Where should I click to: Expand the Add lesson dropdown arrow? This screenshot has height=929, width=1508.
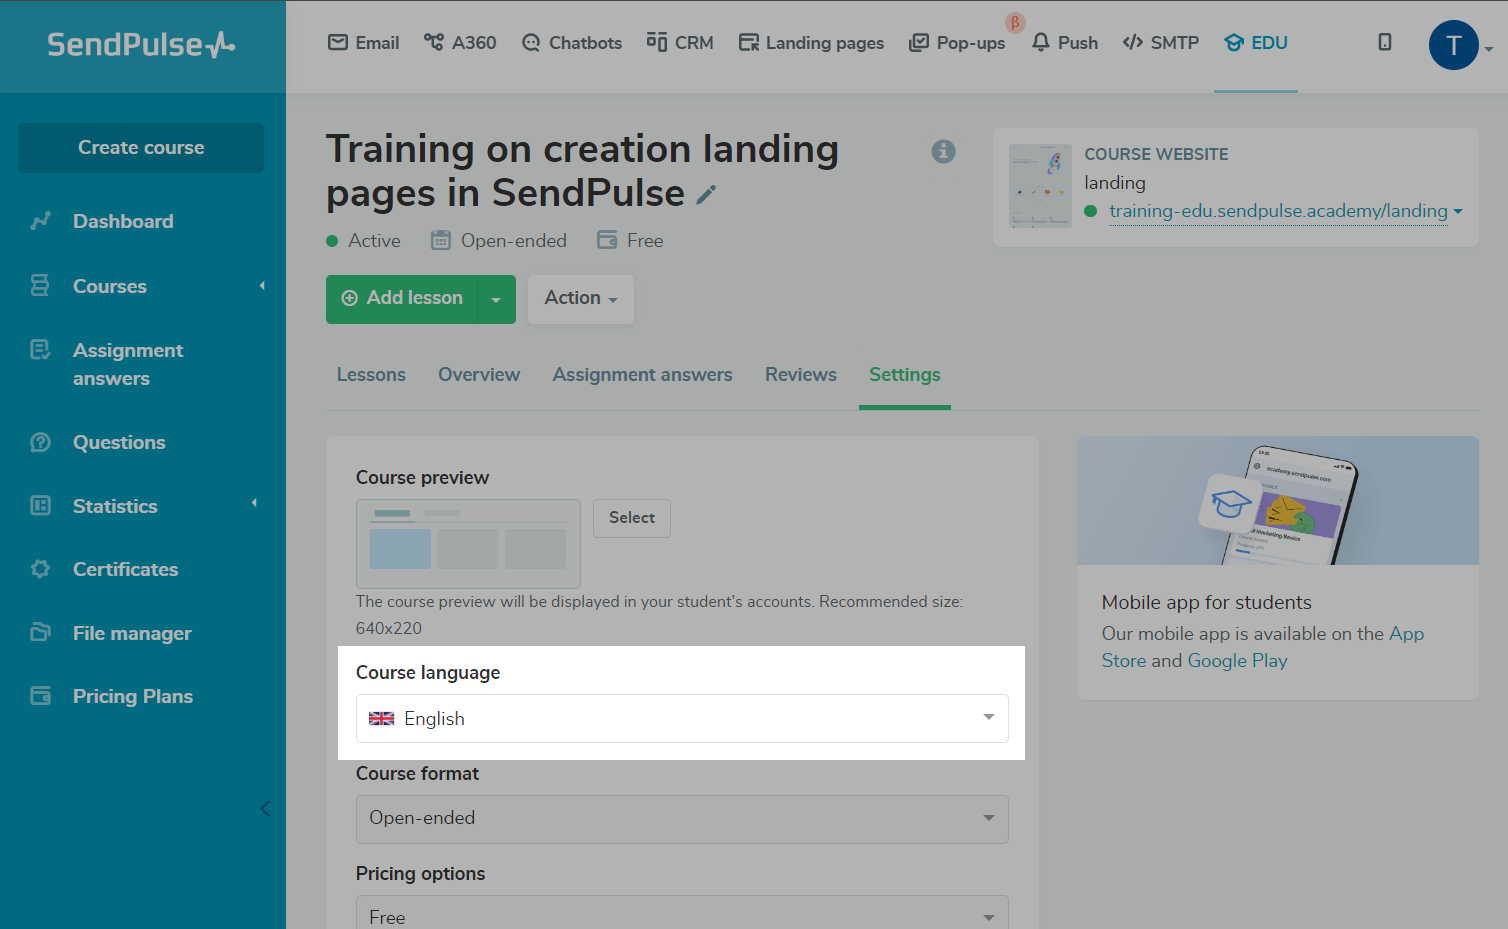tap(496, 299)
